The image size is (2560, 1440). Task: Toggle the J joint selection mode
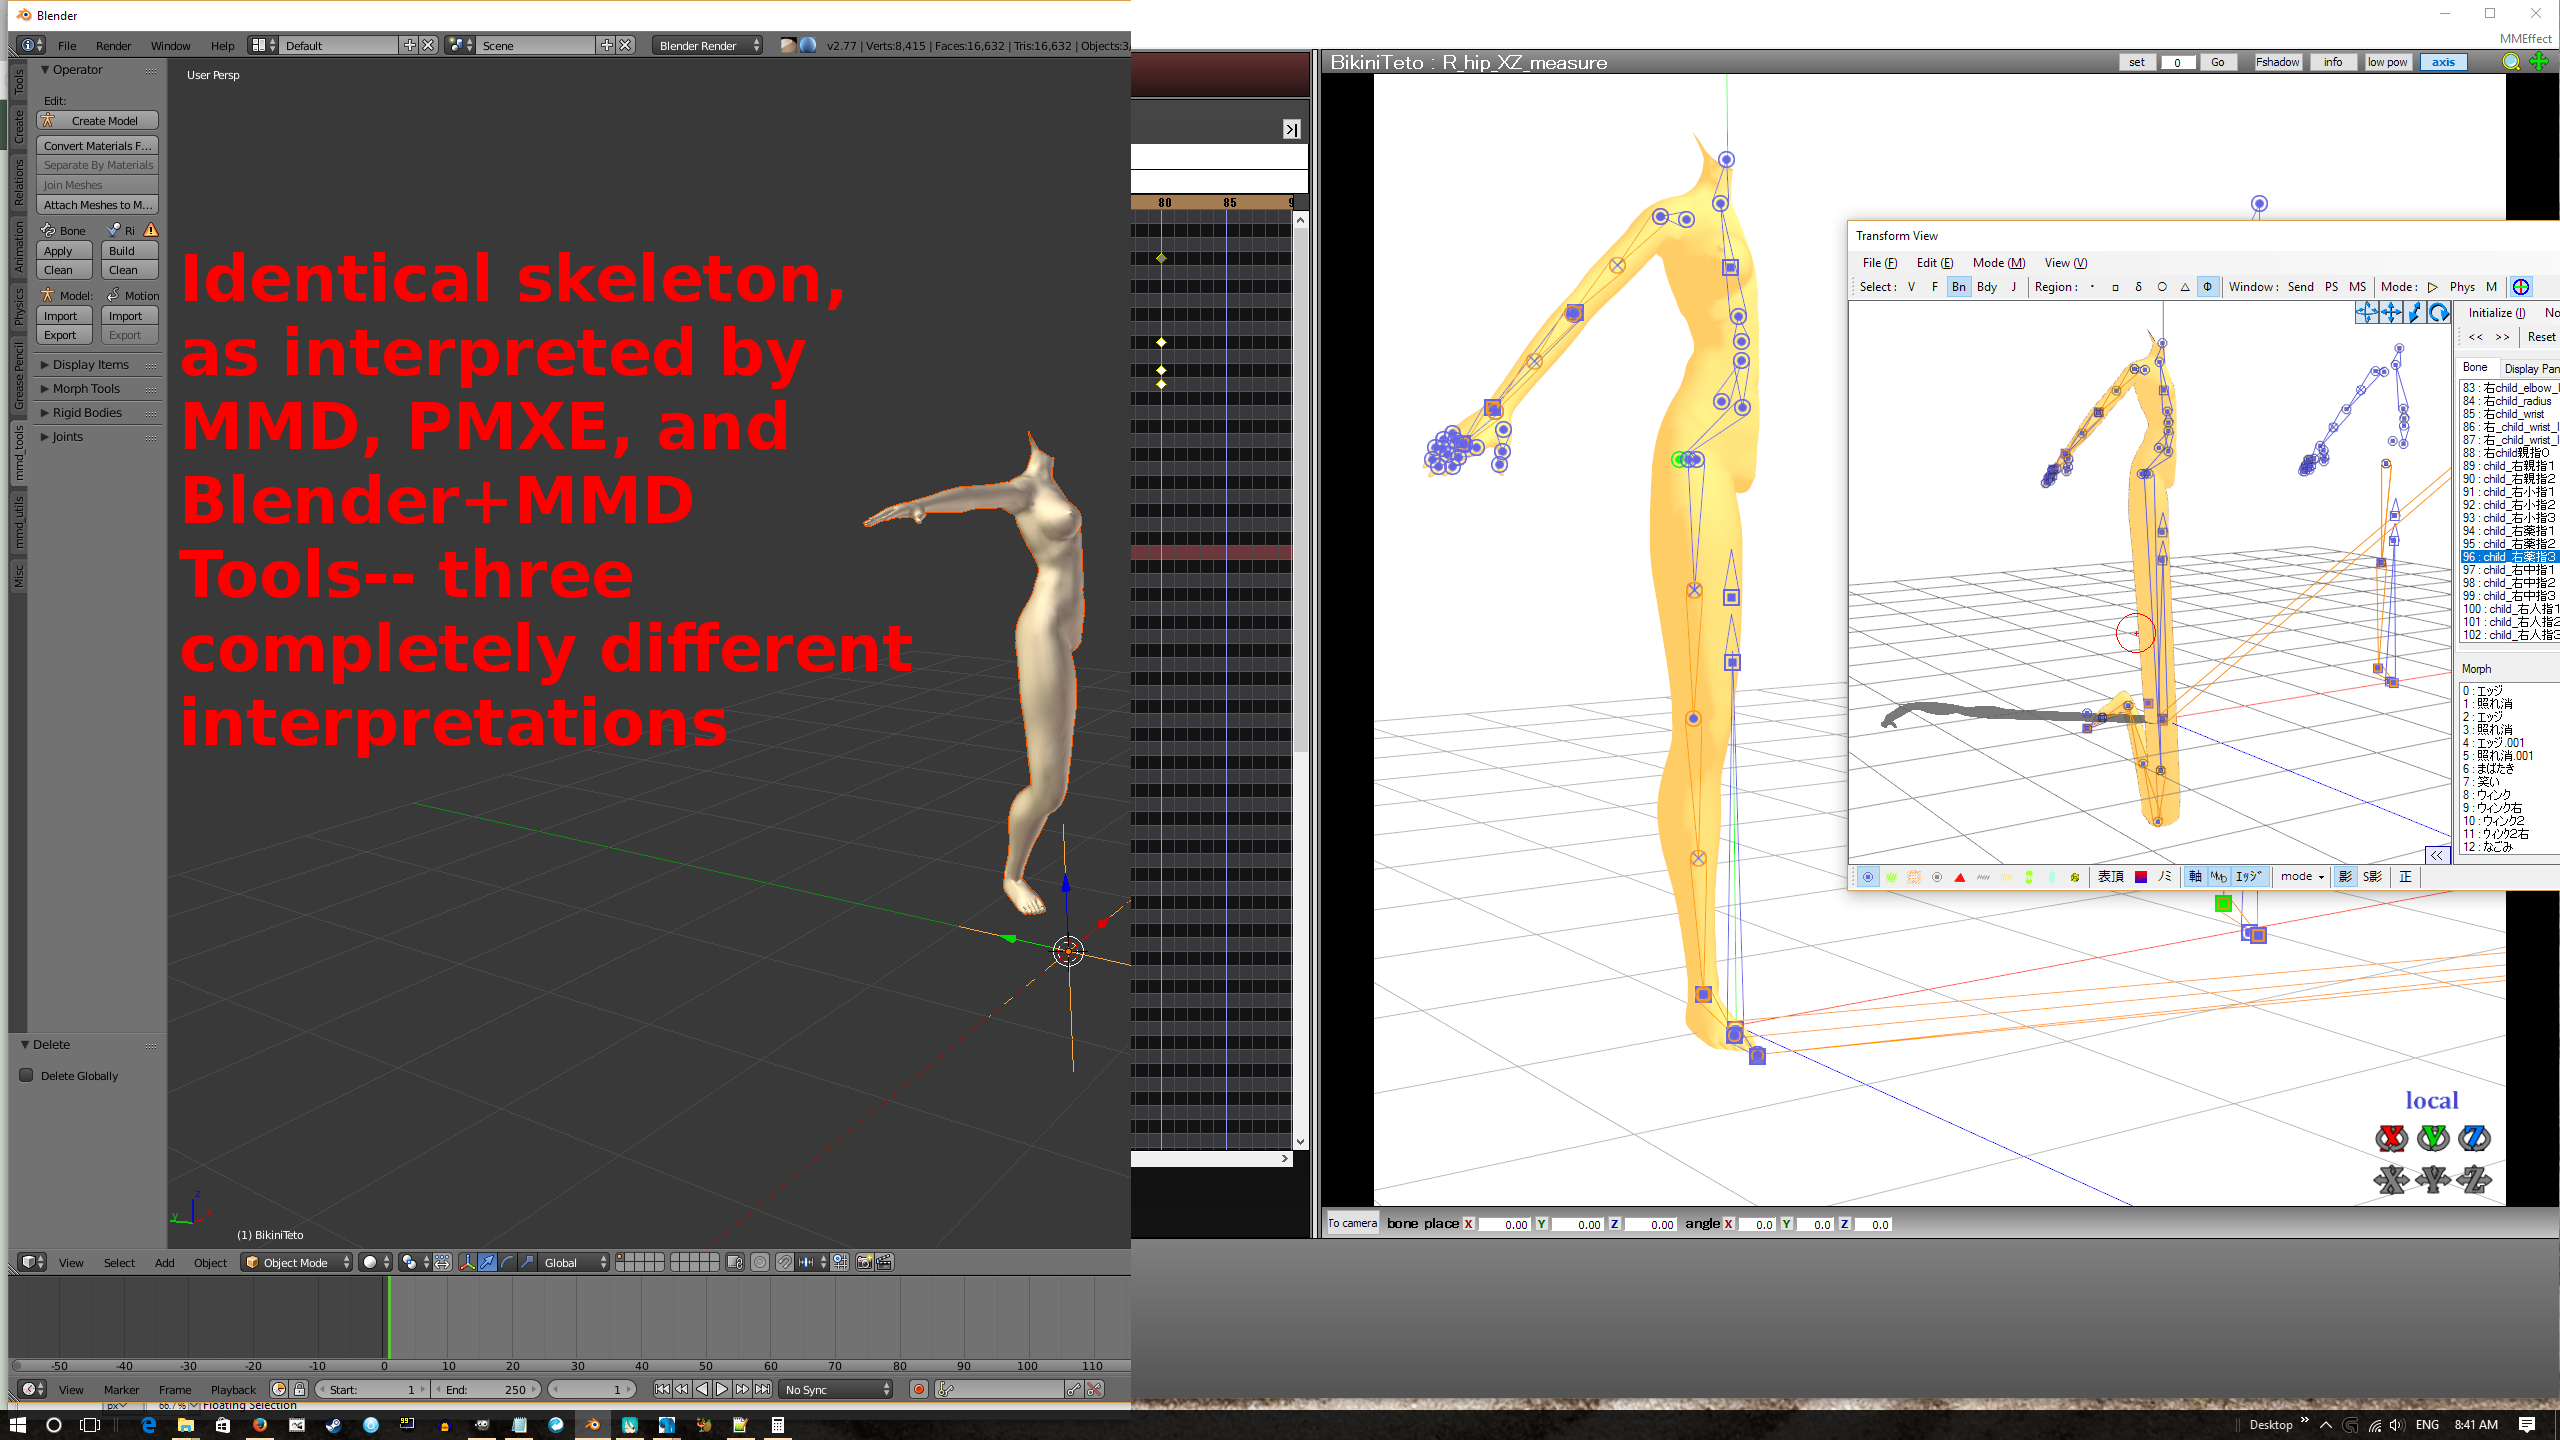[2014, 287]
